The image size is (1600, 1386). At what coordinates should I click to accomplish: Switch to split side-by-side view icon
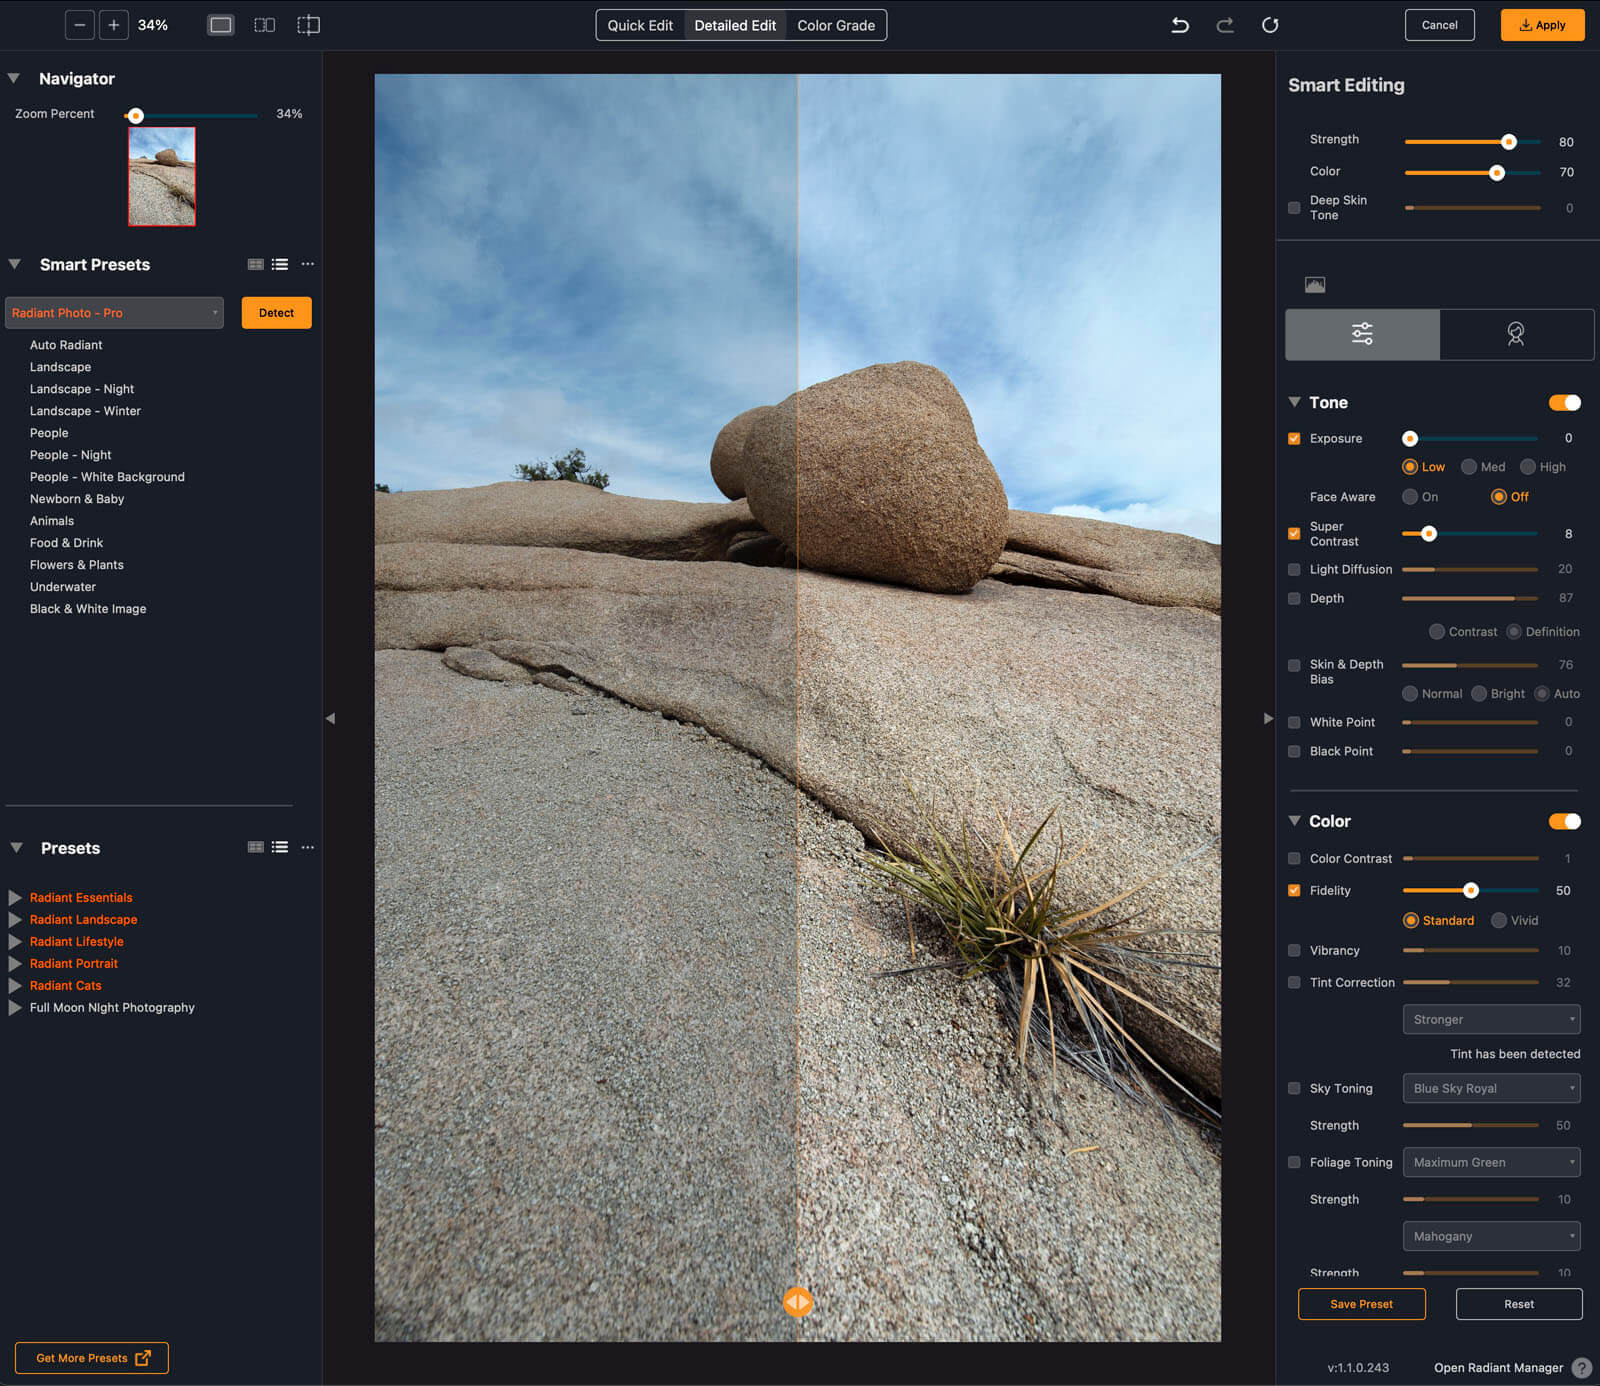pos(264,25)
